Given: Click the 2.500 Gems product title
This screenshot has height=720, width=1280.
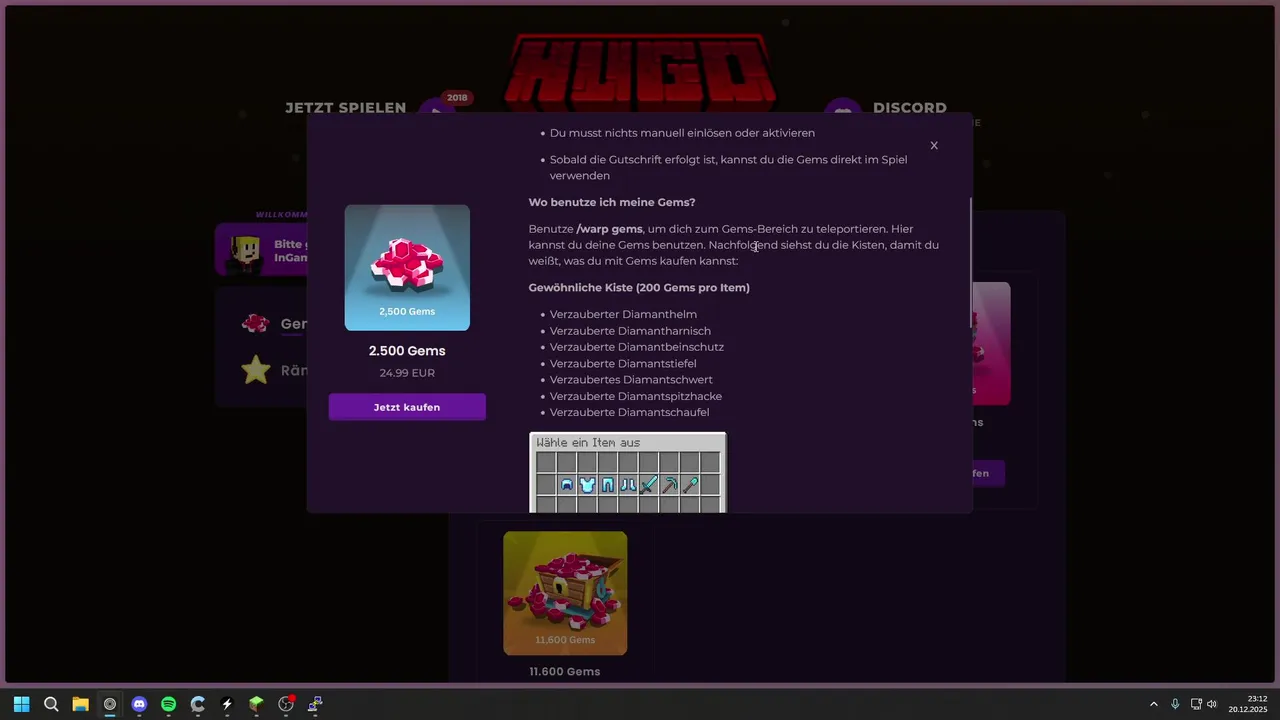Looking at the screenshot, I should [407, 351].
